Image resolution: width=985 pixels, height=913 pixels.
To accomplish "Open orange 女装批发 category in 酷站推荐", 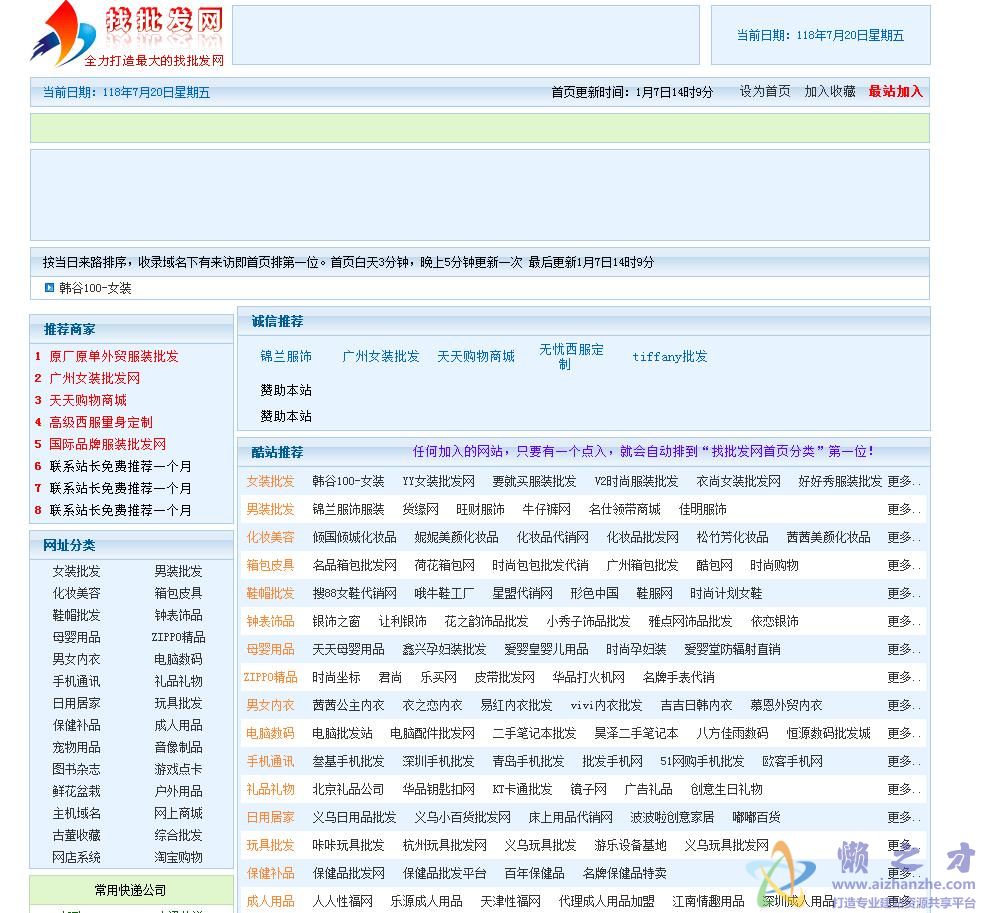I will (270, 481).
